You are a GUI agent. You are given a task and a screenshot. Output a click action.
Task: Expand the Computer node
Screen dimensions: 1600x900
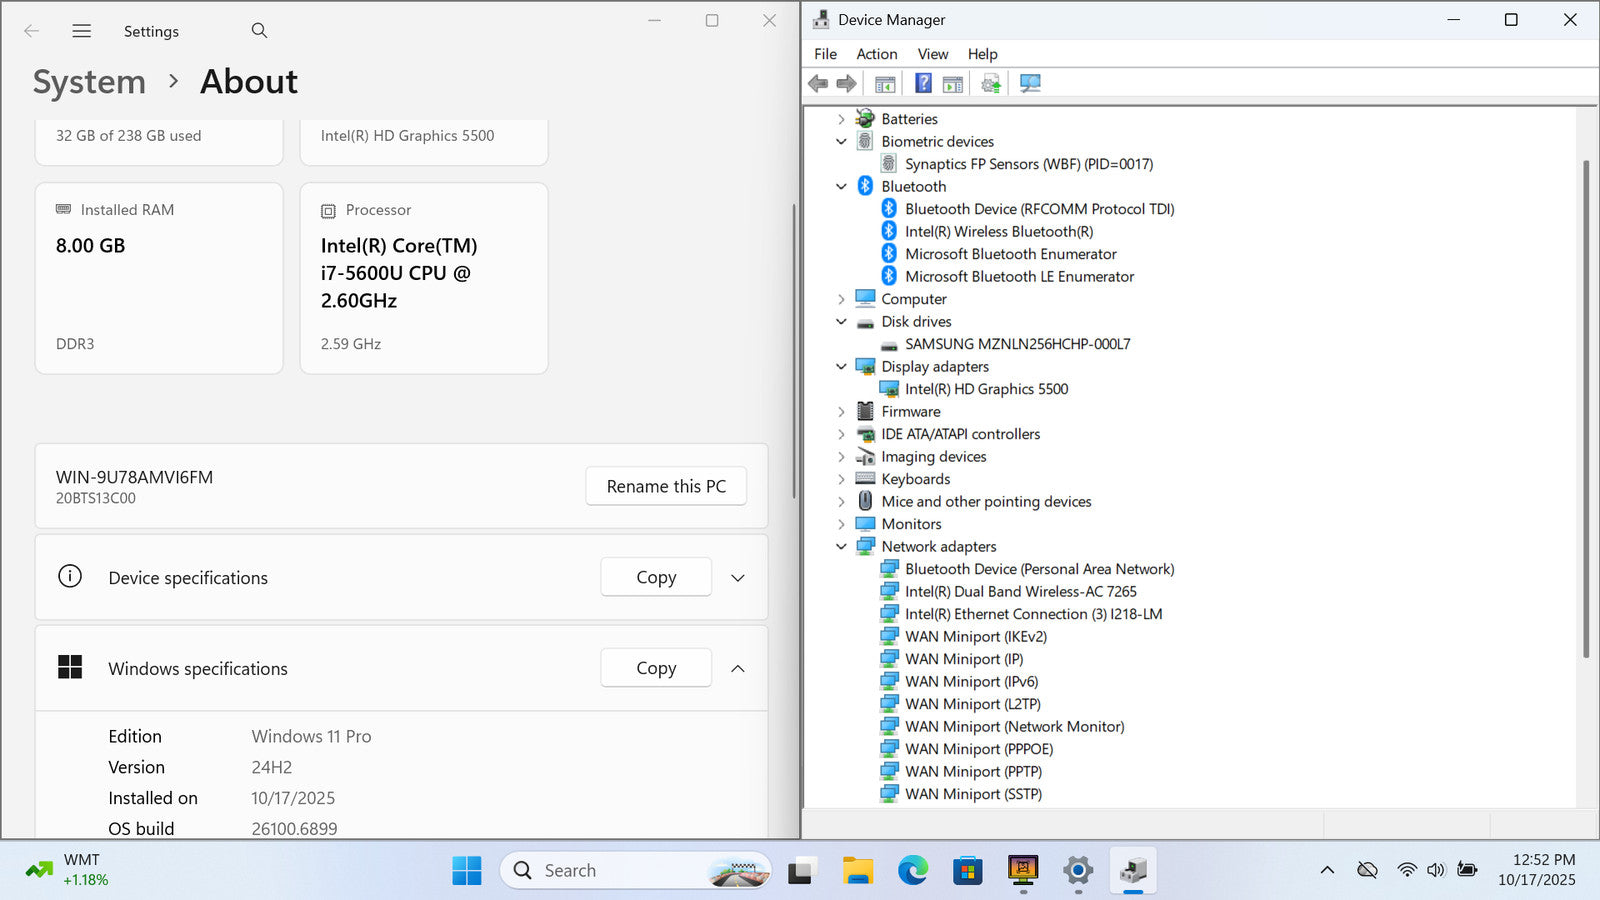[x=841, y=299]
